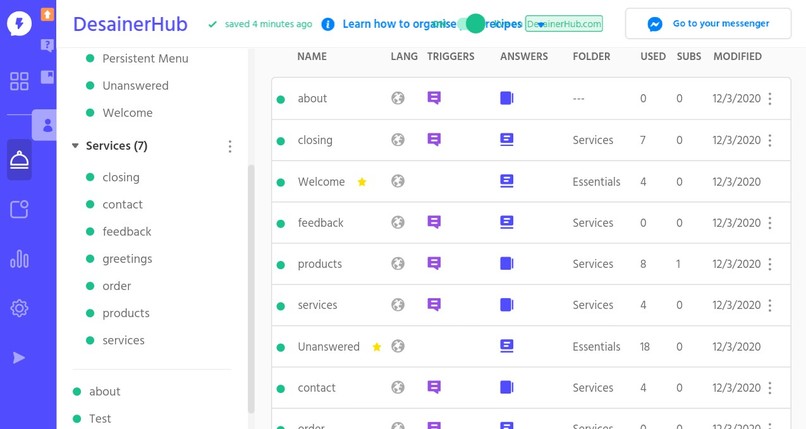Open three-dot menu for closing row
The width and height of the screenshot is (806, 429).
pyautogui.click(x=770, y=140)
